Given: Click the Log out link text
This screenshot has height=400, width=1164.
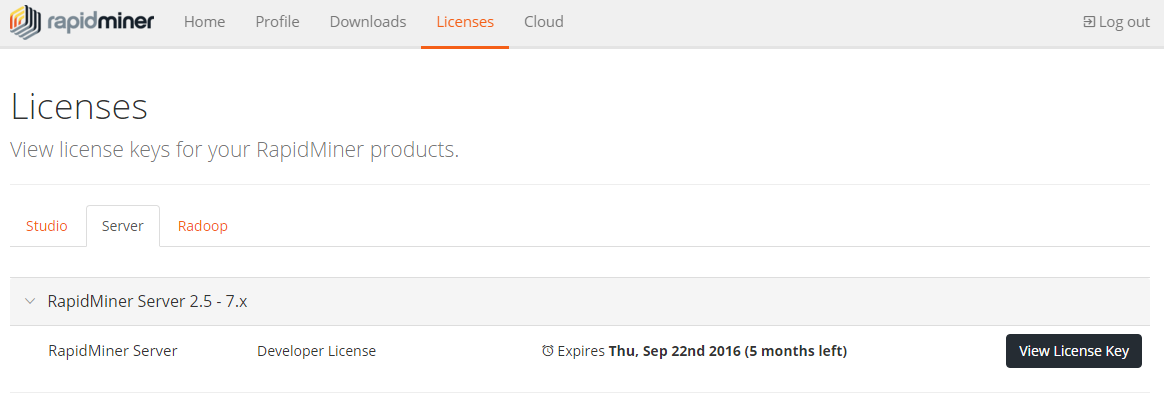Looking at the screenshot, I should click(x=1124, y=22).
